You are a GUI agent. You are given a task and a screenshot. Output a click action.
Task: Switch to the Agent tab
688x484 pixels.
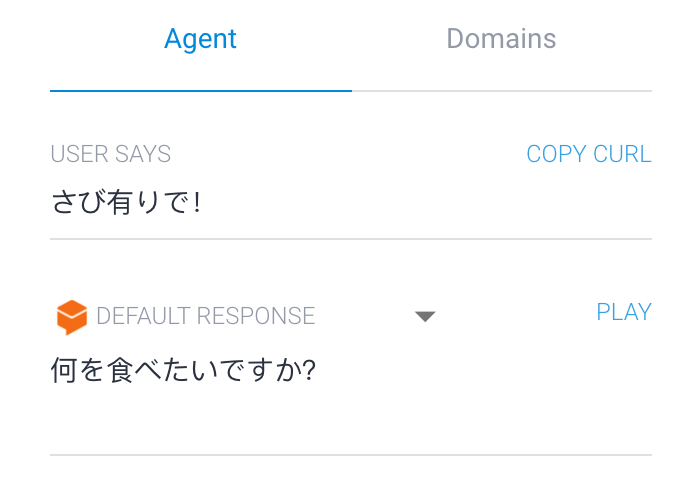[x=201, y=39]
